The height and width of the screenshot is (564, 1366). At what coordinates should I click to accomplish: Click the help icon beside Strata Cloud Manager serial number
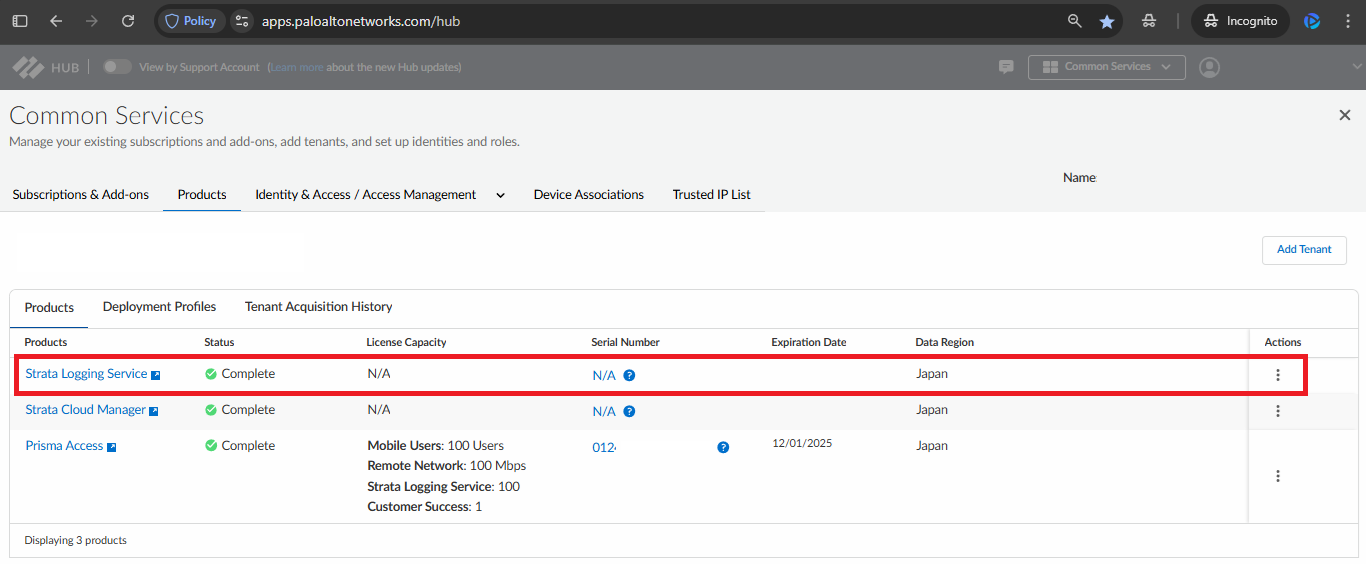click(x=629, y=411)
